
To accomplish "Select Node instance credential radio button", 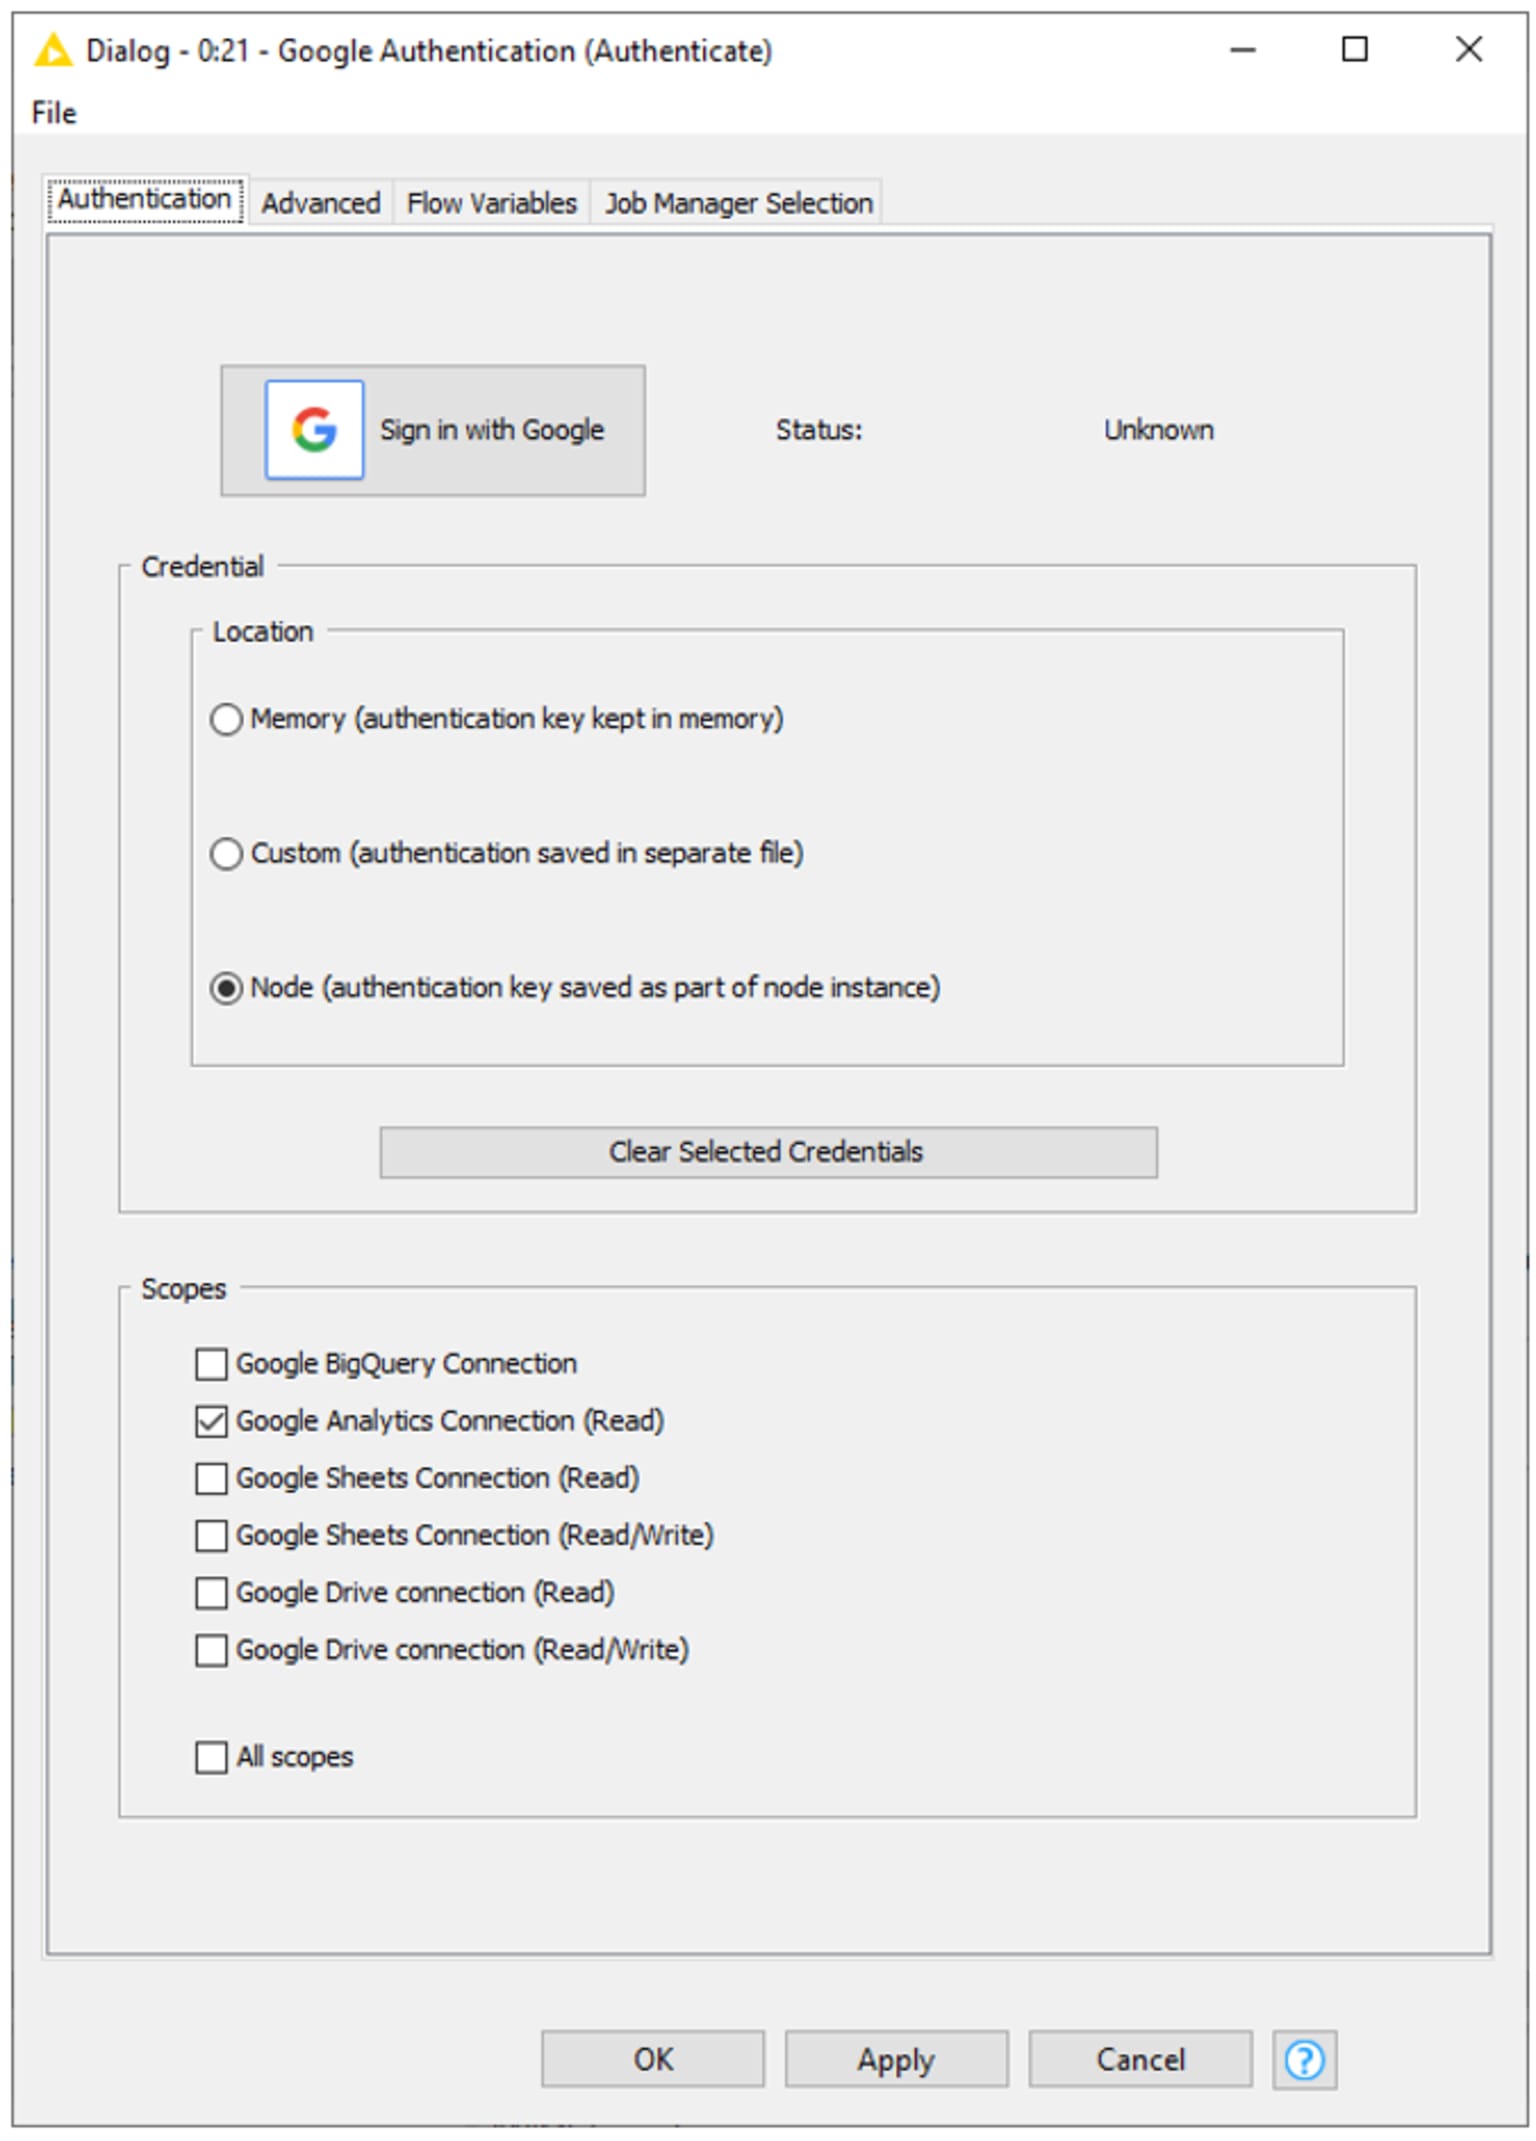I will [227, 988].
